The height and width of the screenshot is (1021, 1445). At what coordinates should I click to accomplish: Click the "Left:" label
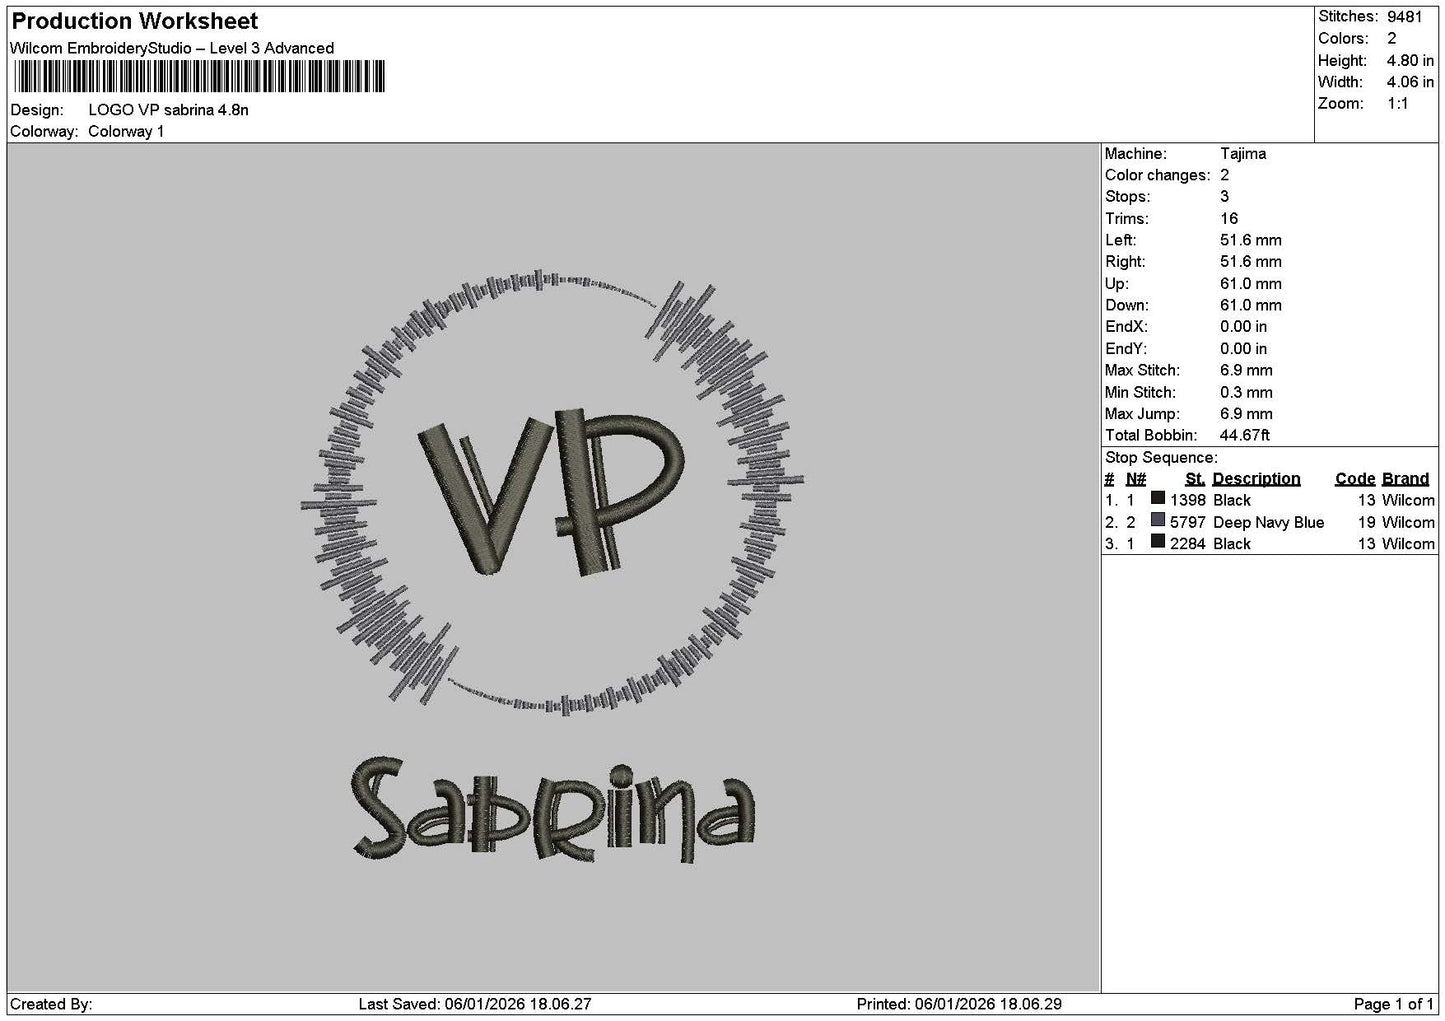click(1120, 241)
